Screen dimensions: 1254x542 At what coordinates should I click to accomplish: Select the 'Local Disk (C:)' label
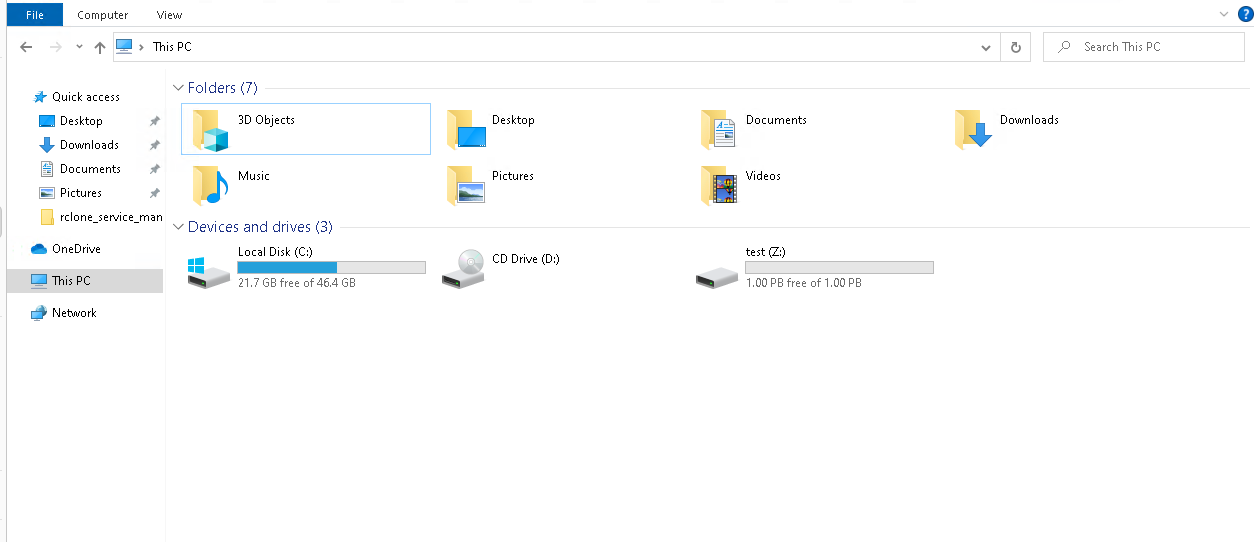[275, 252]
